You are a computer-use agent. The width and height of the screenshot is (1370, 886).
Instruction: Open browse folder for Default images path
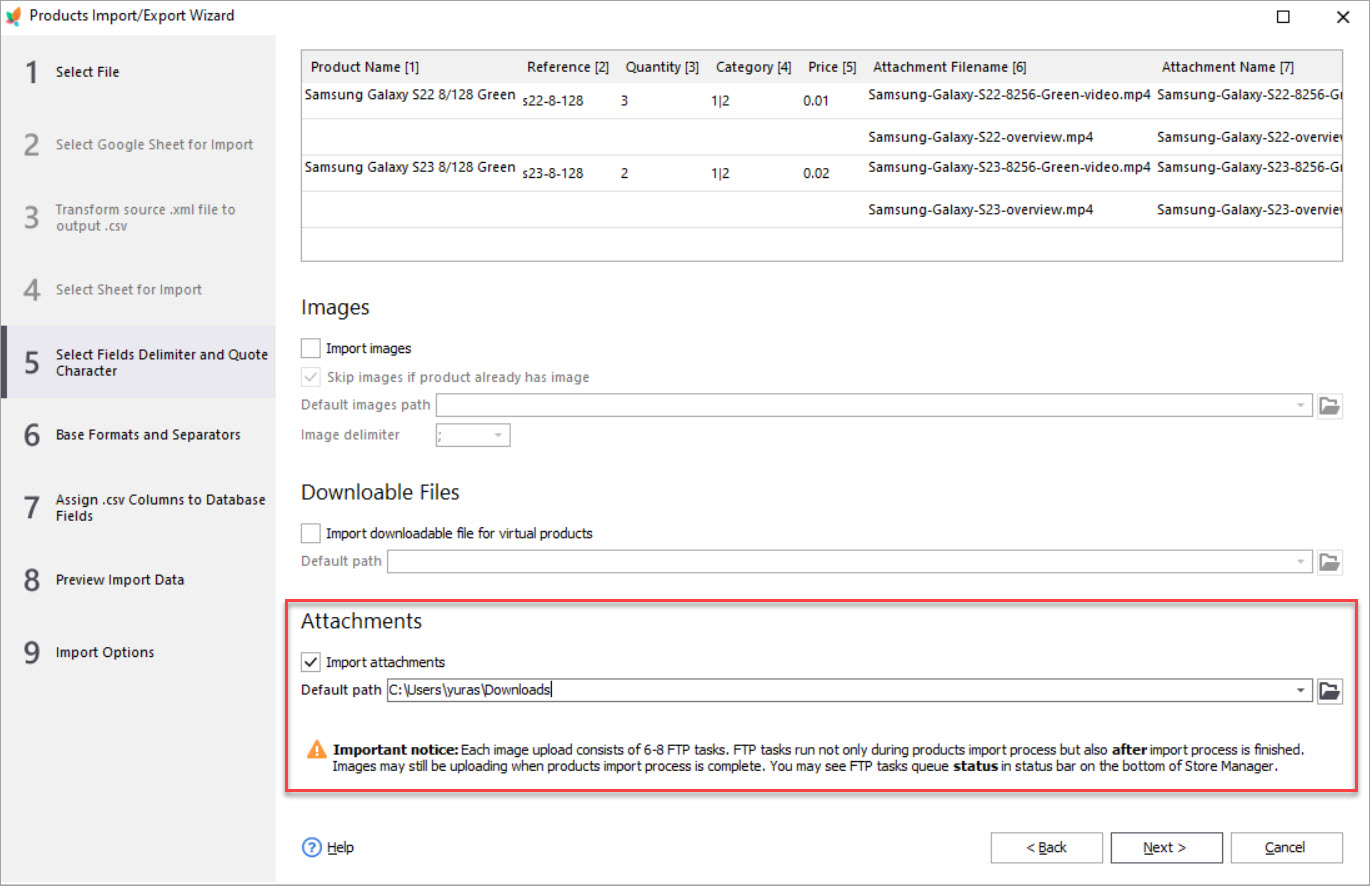click(1329, 405)
